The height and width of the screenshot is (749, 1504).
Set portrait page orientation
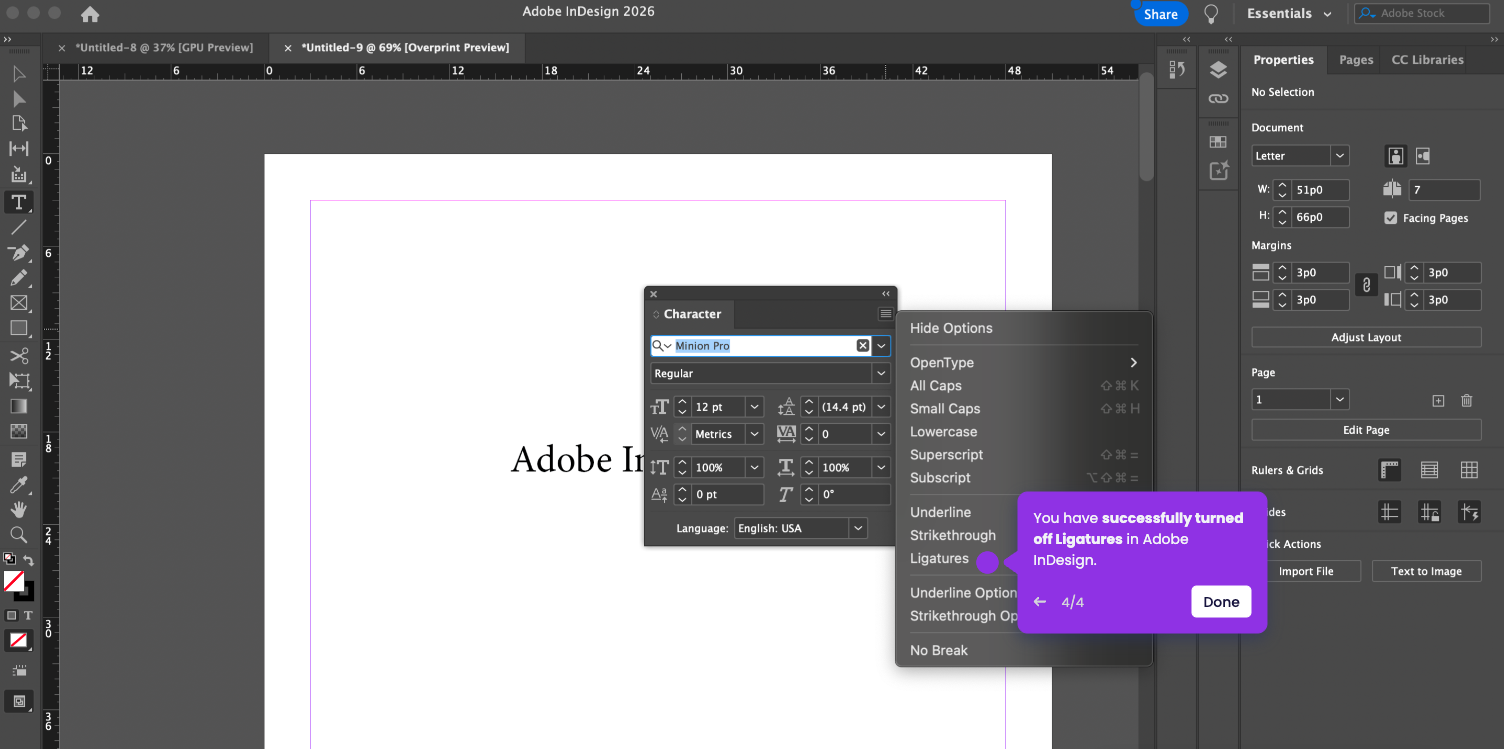[x=1396, y=156]
